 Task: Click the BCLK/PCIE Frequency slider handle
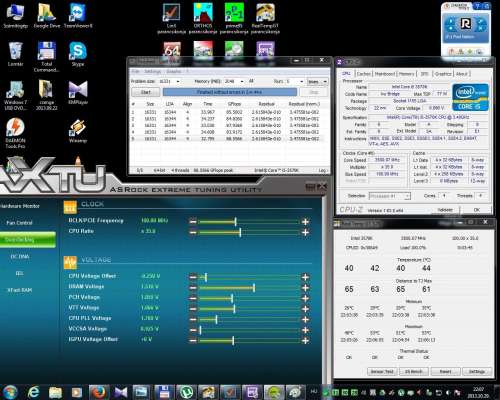(235, 222)
